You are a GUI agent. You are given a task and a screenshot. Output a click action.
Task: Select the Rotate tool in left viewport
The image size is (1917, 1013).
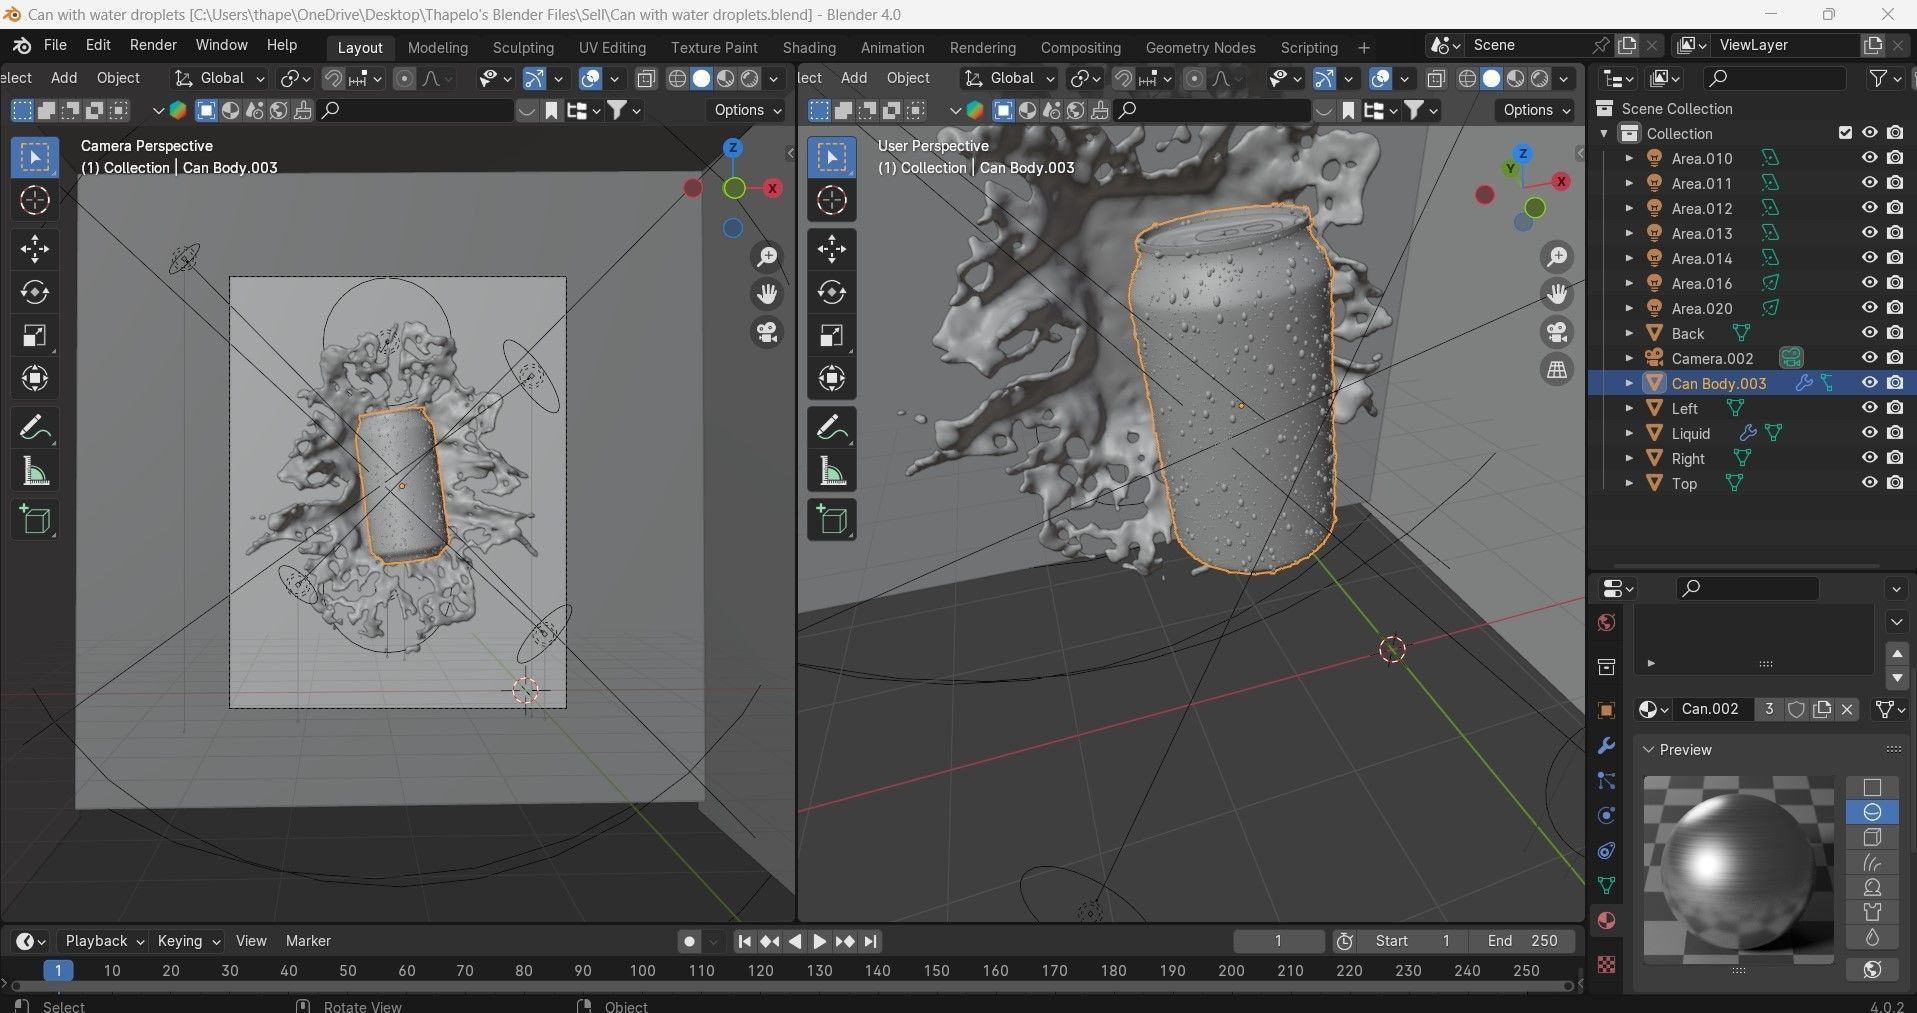coord(35,293)
